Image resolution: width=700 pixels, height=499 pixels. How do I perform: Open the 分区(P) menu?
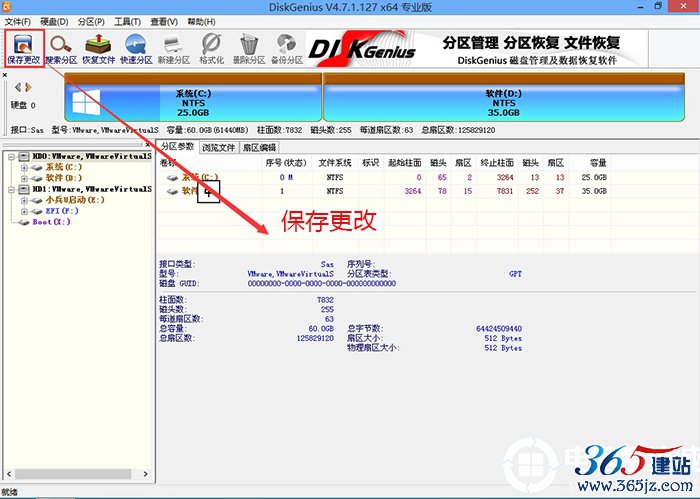point(91,22)
